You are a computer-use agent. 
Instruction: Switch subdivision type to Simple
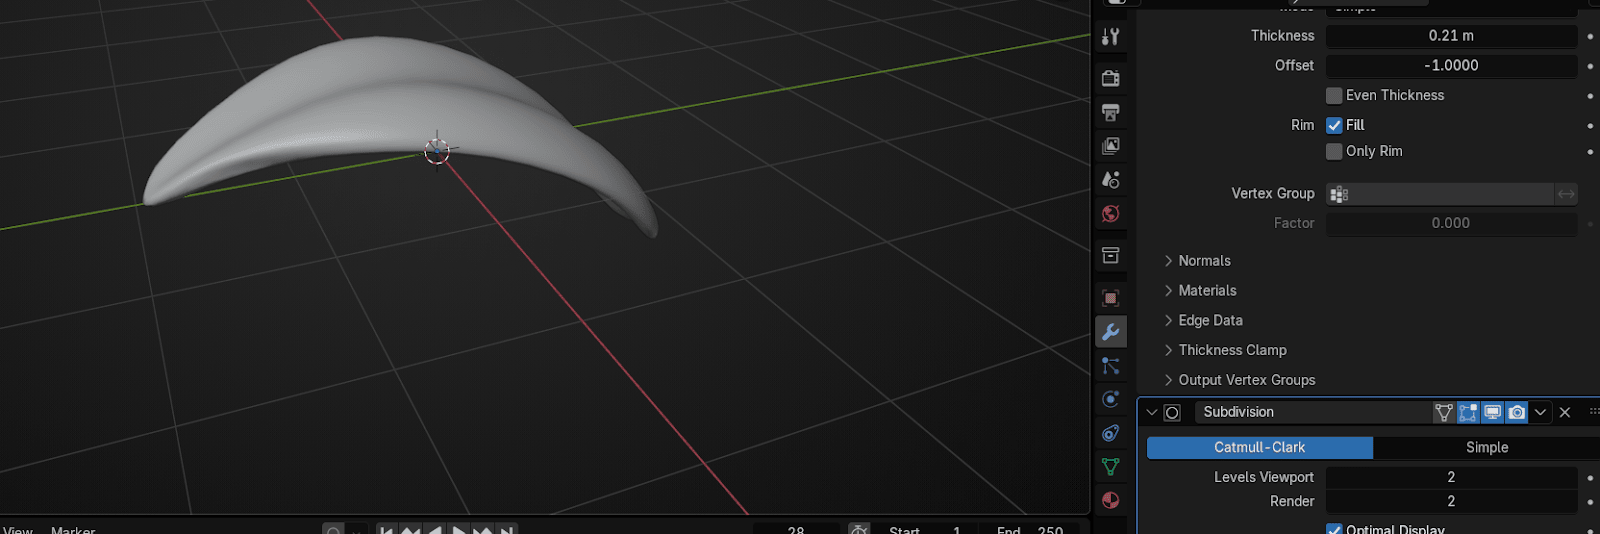point(1486,448)
